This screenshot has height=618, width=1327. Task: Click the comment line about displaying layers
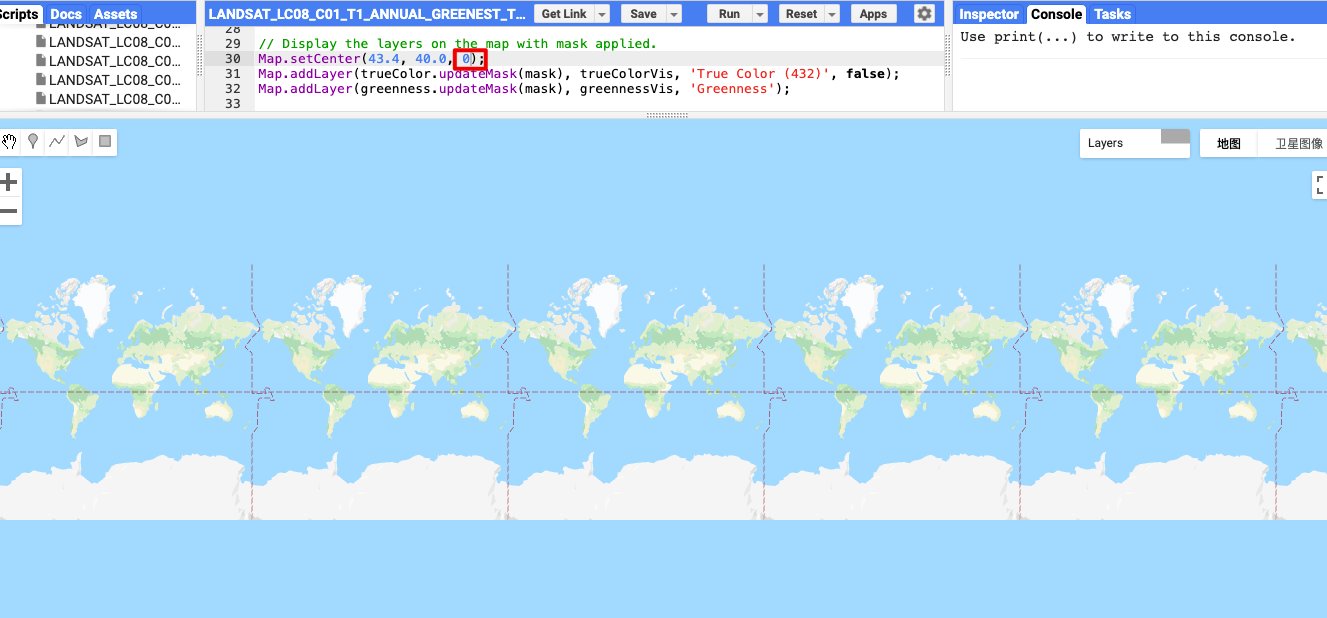[x=457, y=44]
